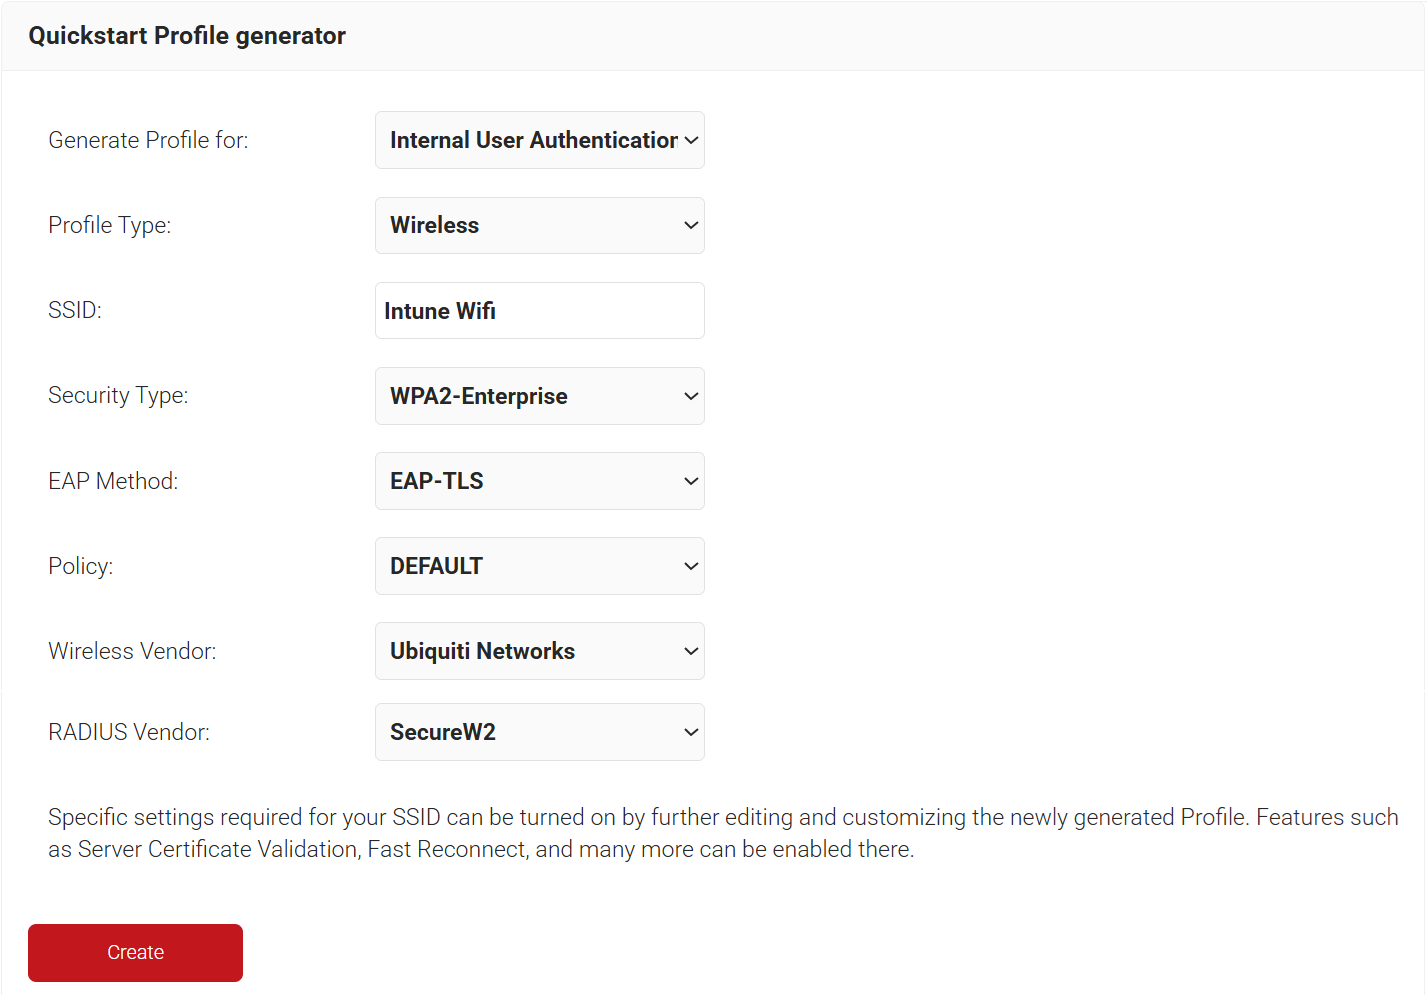The image size is (1427, 995).
Task: Click the Quickstart Profile generator heading
Action: pos(187,36)
